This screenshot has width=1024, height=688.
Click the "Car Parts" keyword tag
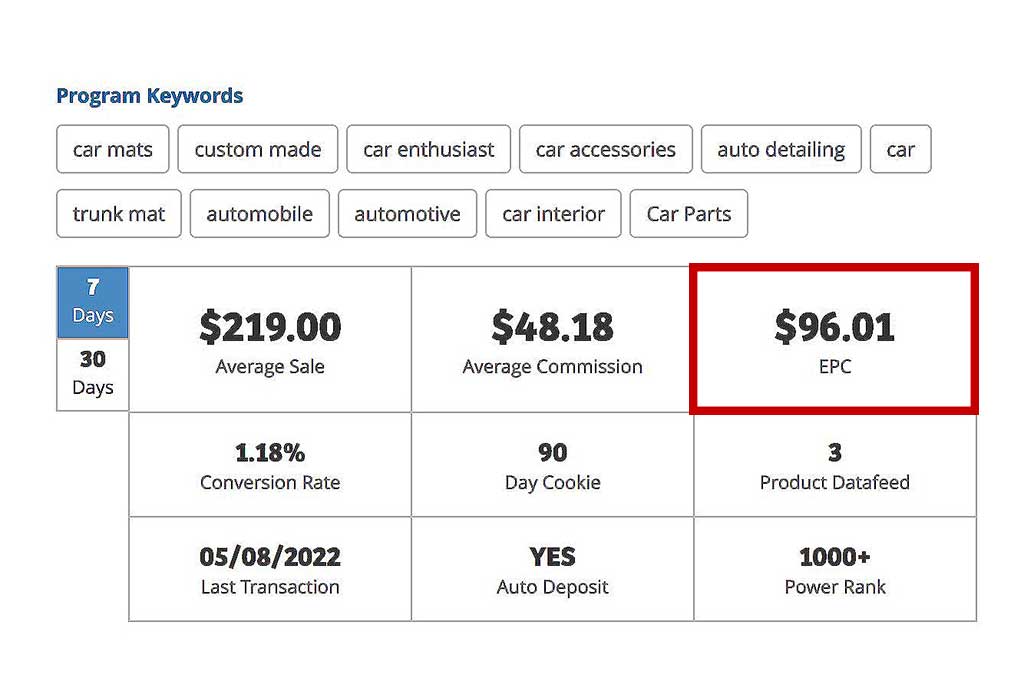click(688, 214)
